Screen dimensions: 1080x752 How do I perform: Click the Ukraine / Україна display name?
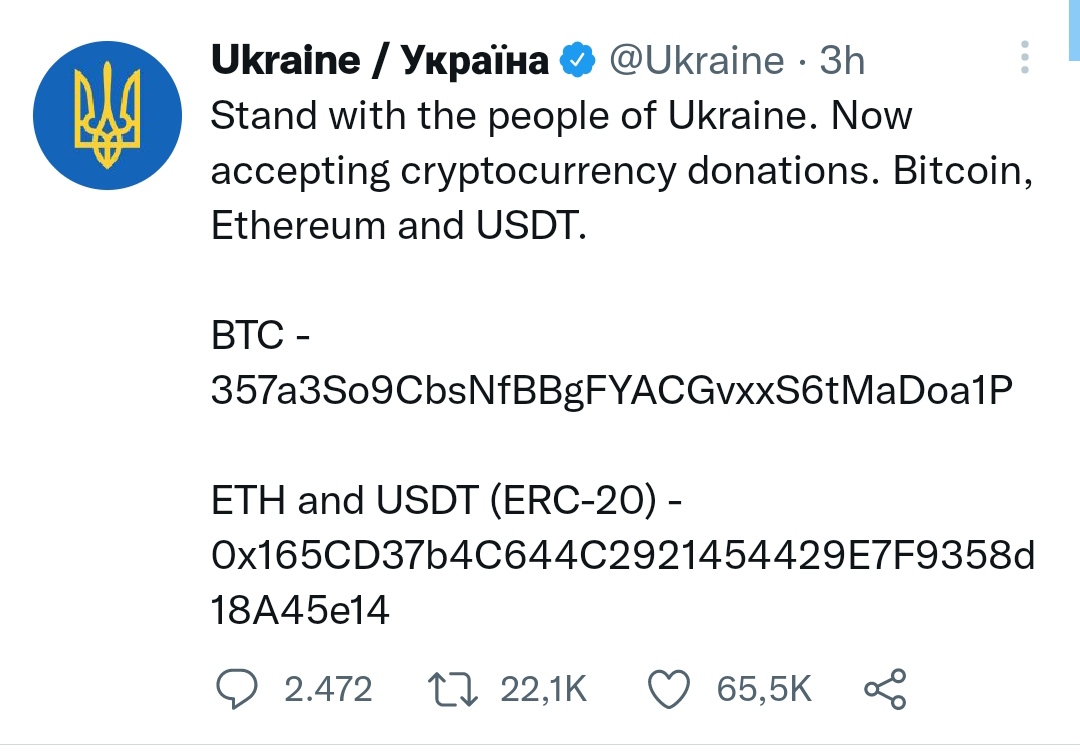click(380, 60)
